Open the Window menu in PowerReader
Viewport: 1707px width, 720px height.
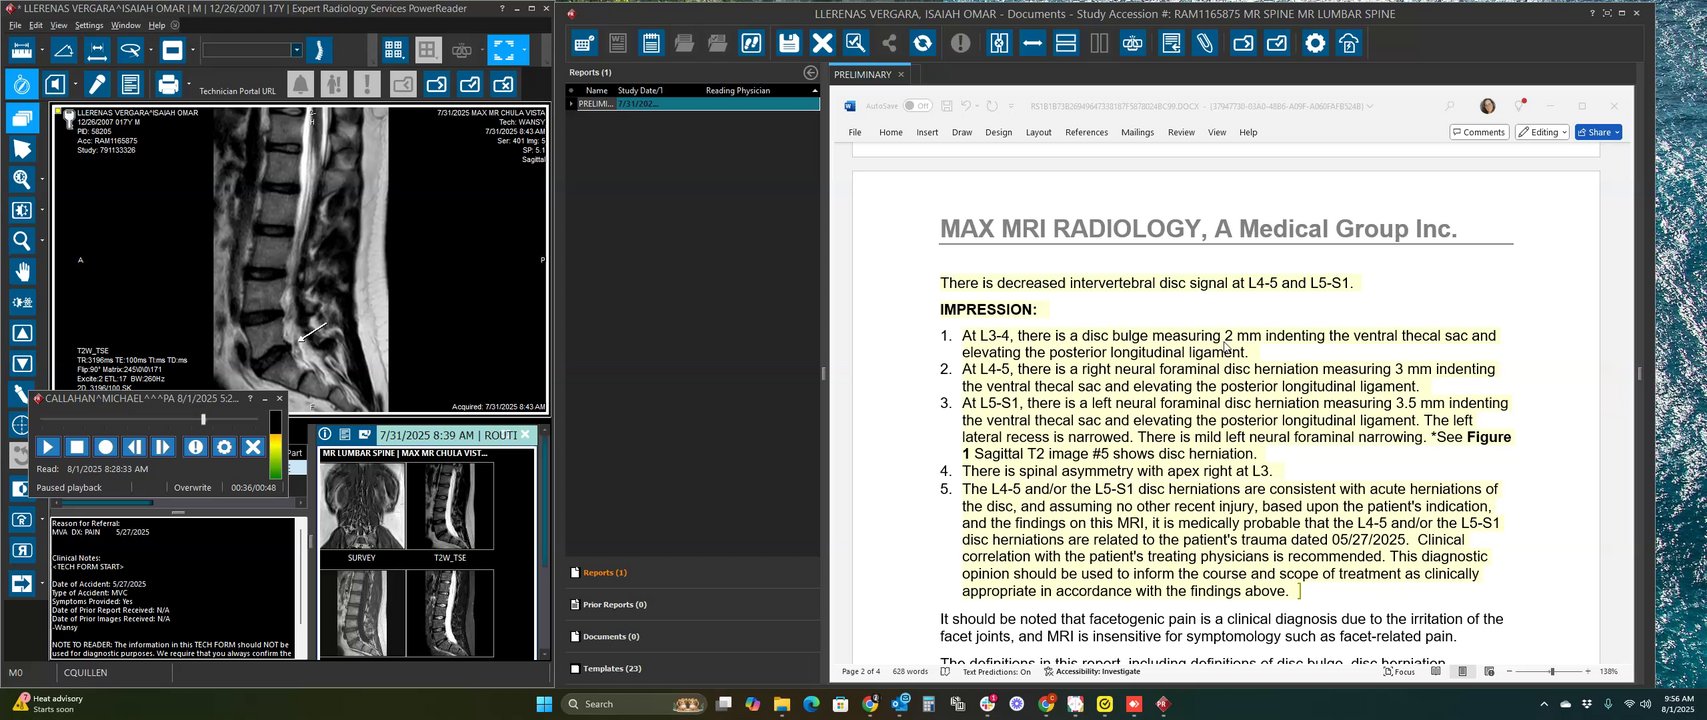point(125,25)
